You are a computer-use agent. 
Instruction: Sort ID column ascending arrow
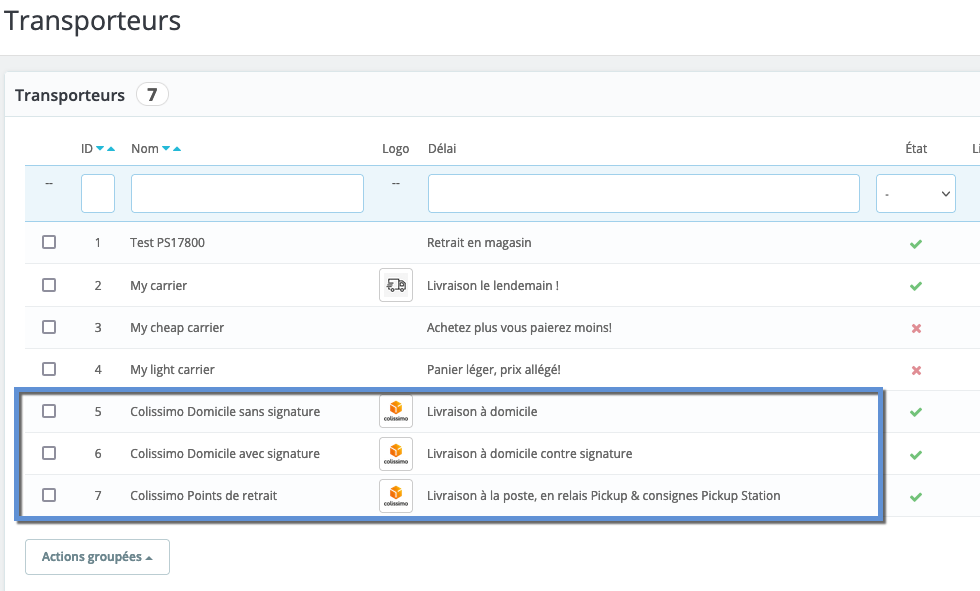(111, 149)
